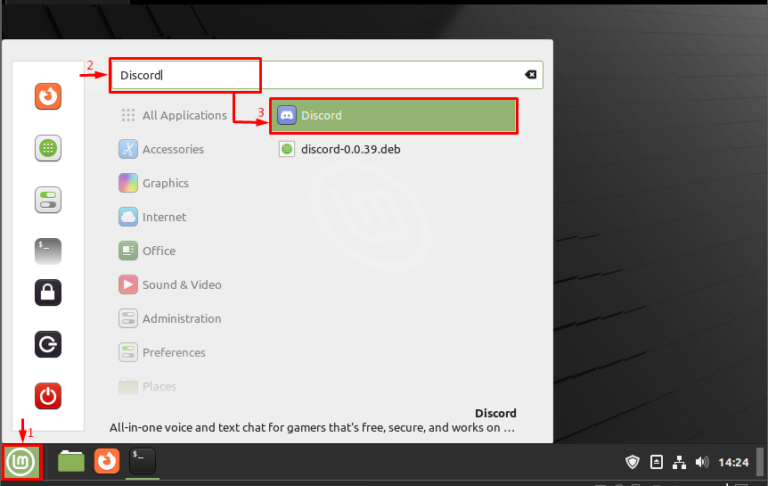Launch the Discord application result
This screenshot has height=486, width=768.
[x=394, y=116]
